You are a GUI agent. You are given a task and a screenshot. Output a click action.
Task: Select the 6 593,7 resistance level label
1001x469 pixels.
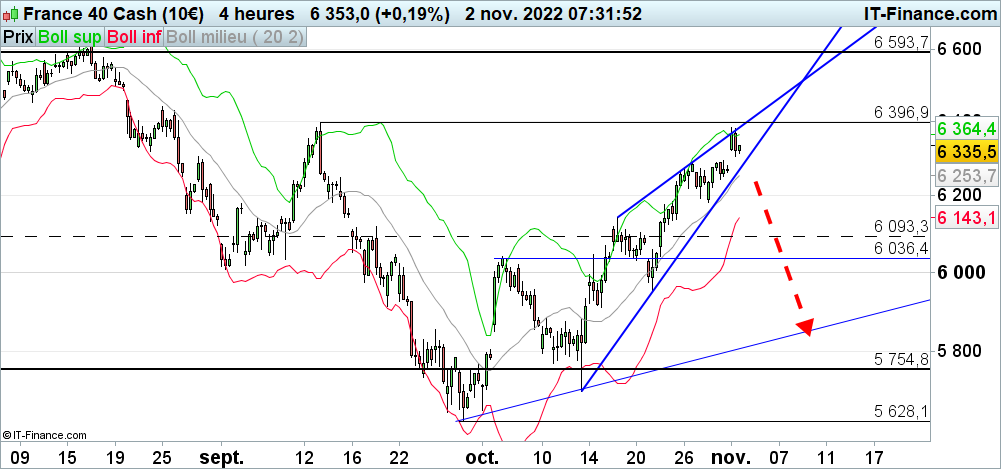pyautogui.click(x=902, y=42)
